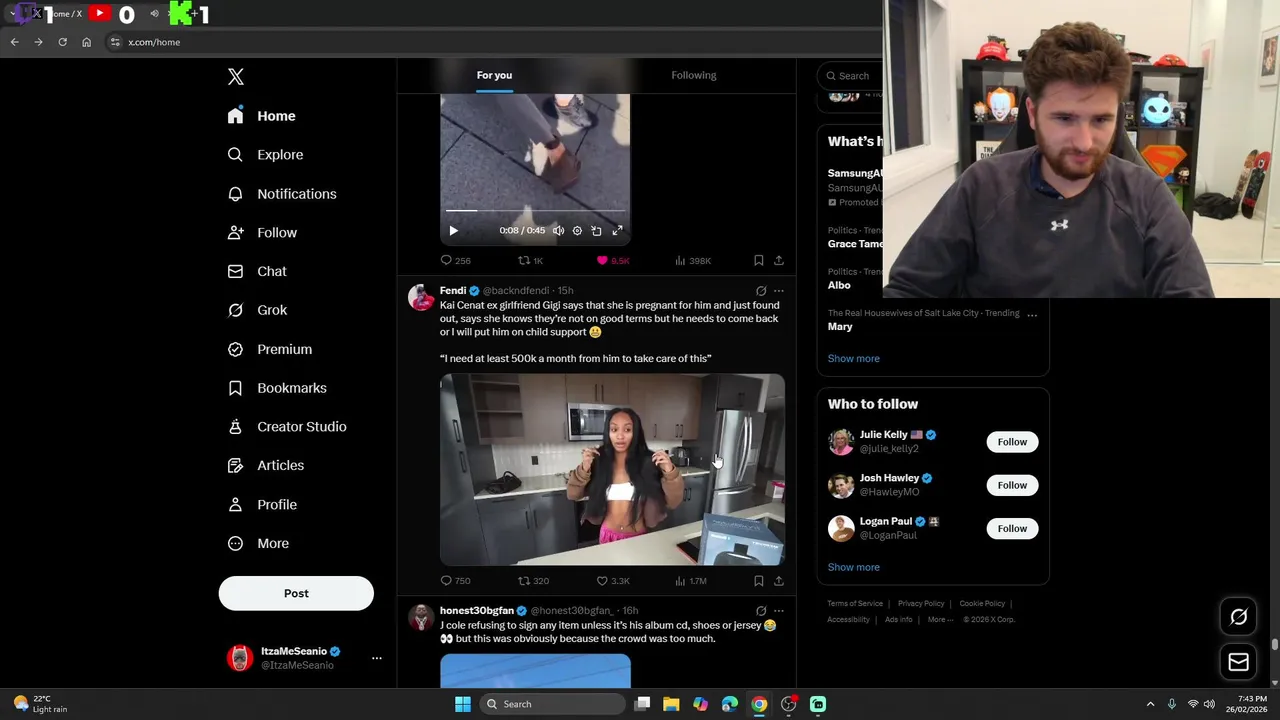Viewport: 1280px width, 720px height.
Task: Click Show more under Who to follow
Action: (853, 567)
